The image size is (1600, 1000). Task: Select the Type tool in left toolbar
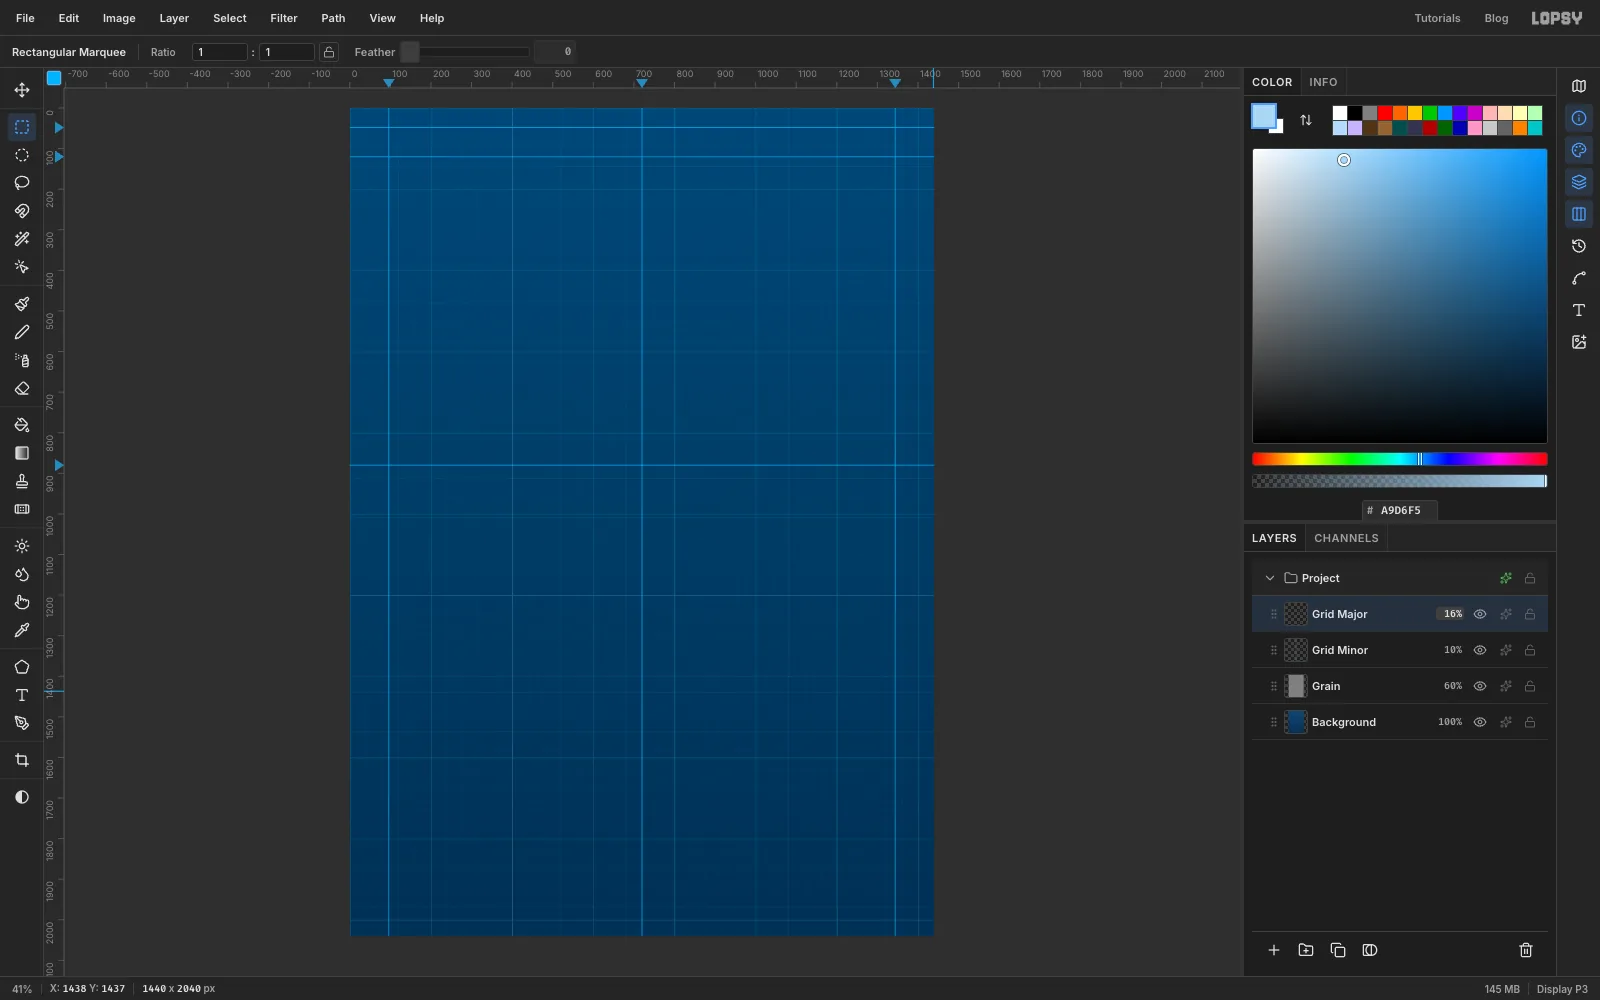point(22,695)
